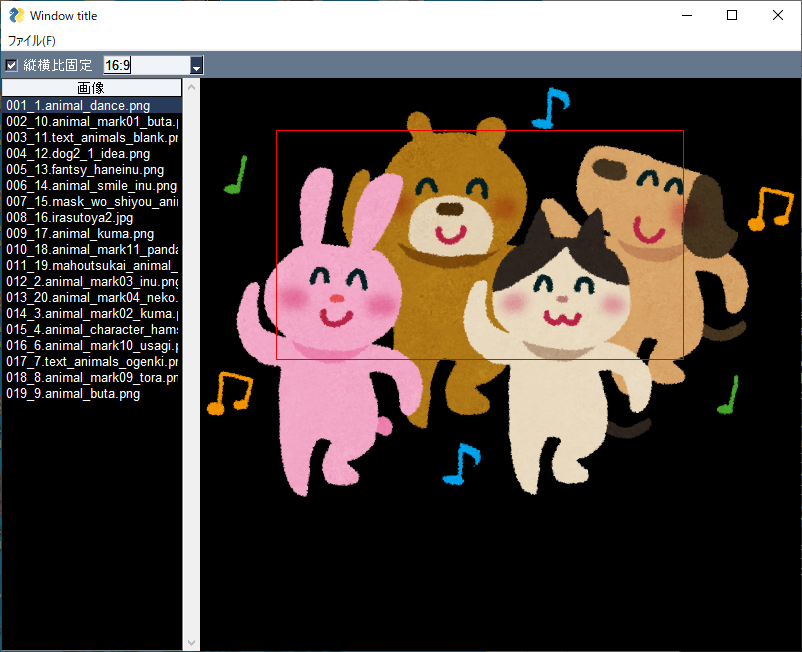
Task: Select 003_11.text_animals_blank entry
Action: [x=90, y=136]
